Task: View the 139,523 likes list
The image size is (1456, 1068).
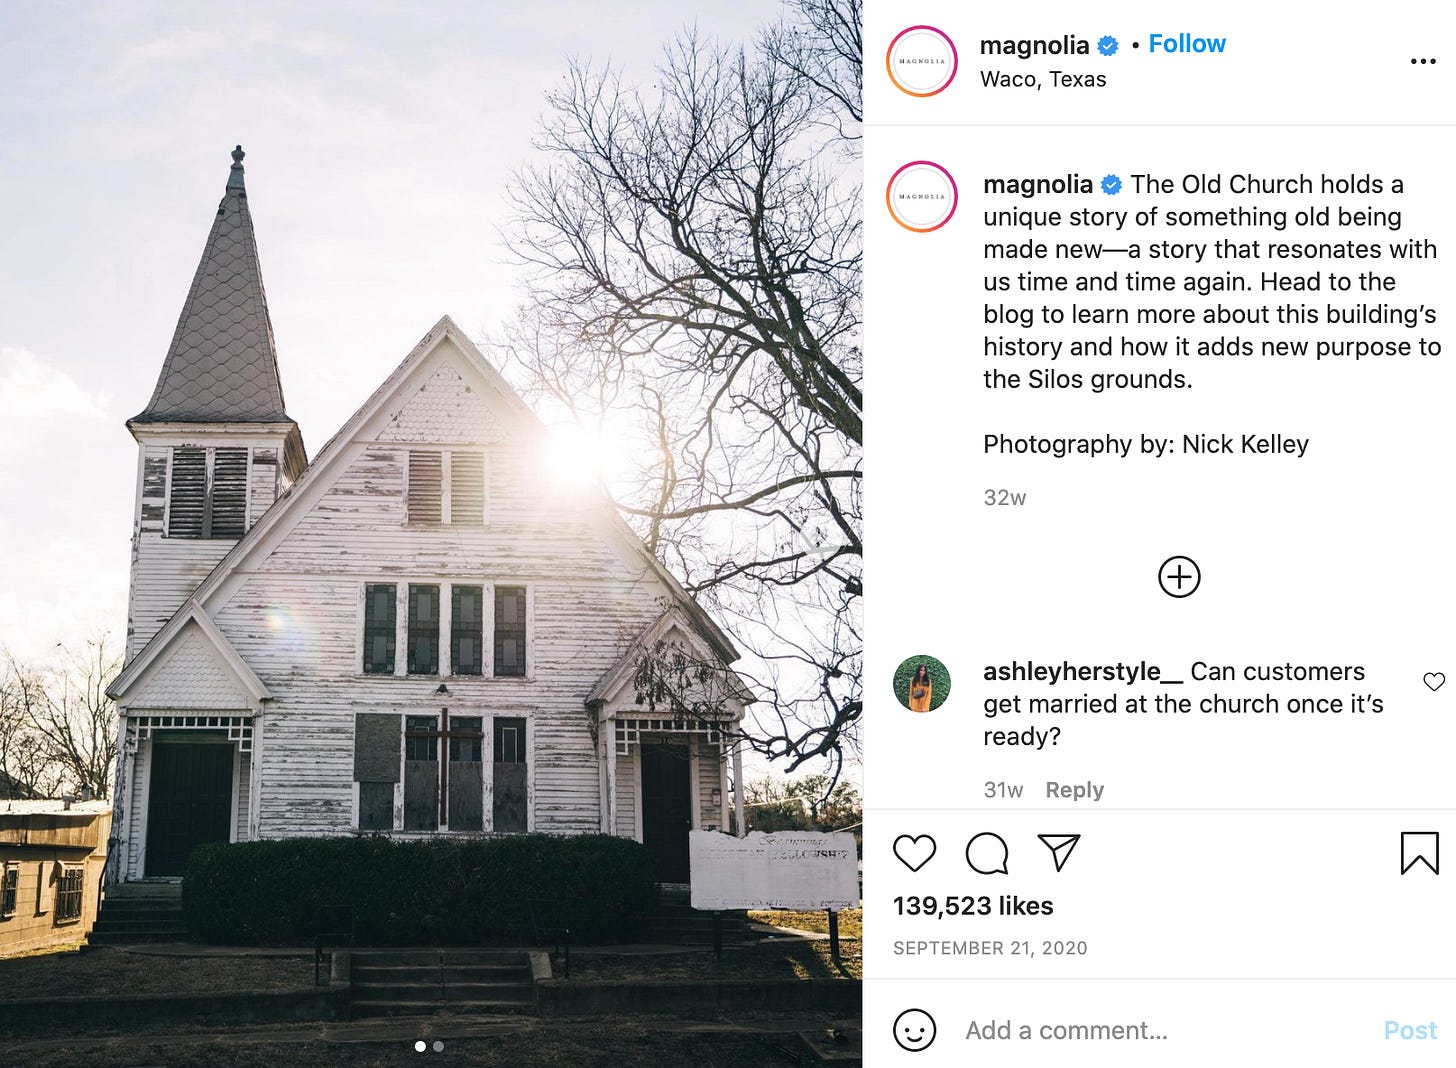Action: coord(973,906)
